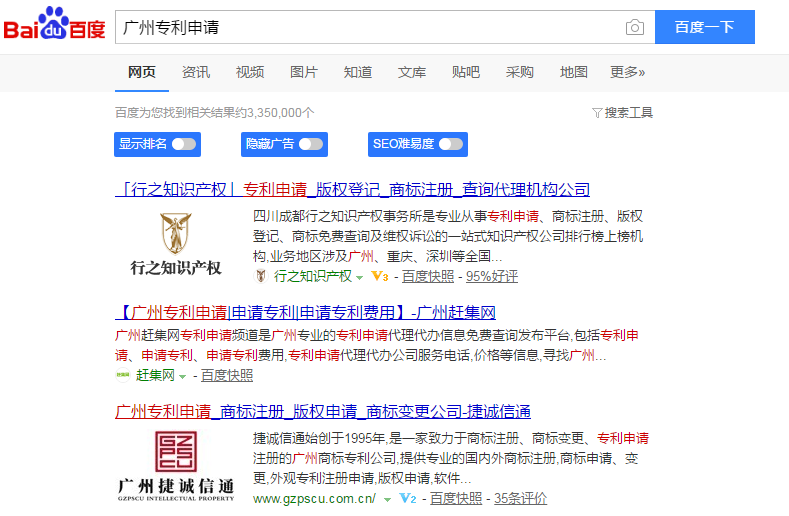This screenshot has width=789, height=516.
Task: Switch to the 资讯 tab
Action: click(196, 72)
